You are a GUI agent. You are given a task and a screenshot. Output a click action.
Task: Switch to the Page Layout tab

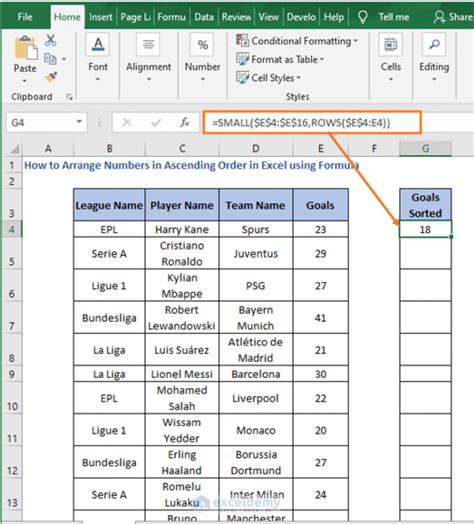(135, 17)
